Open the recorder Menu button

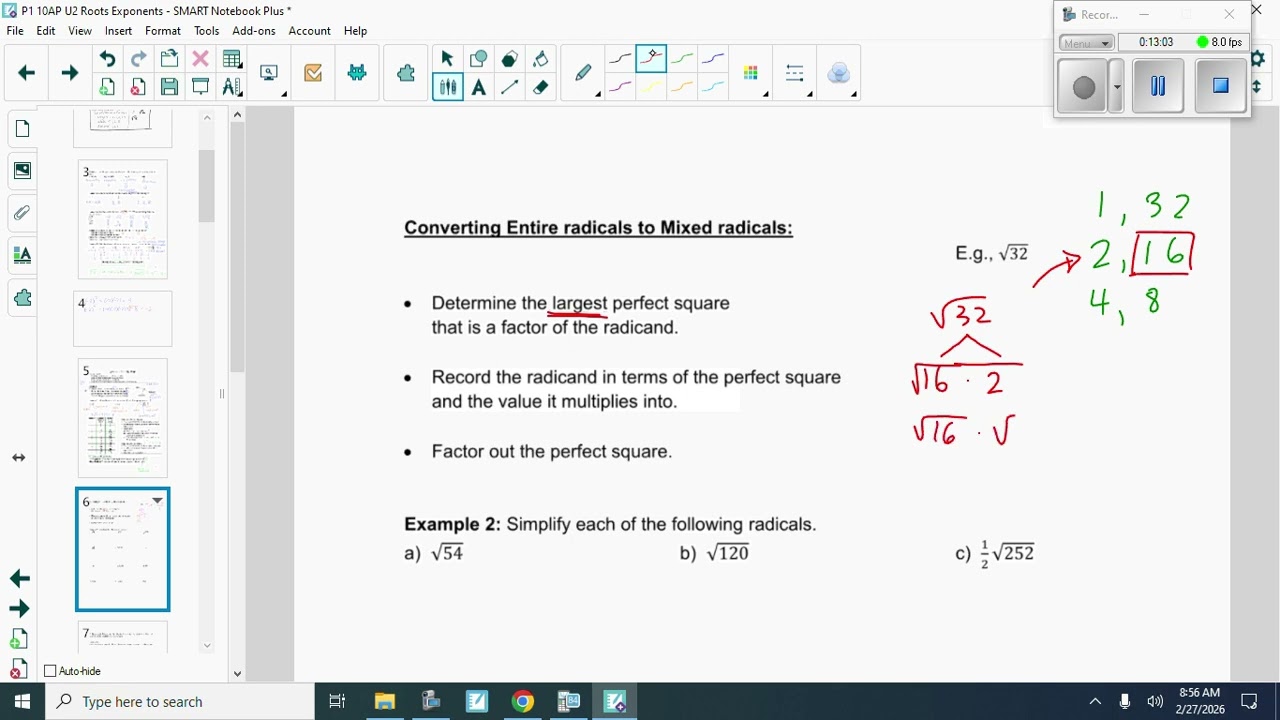coord(1087,43)
